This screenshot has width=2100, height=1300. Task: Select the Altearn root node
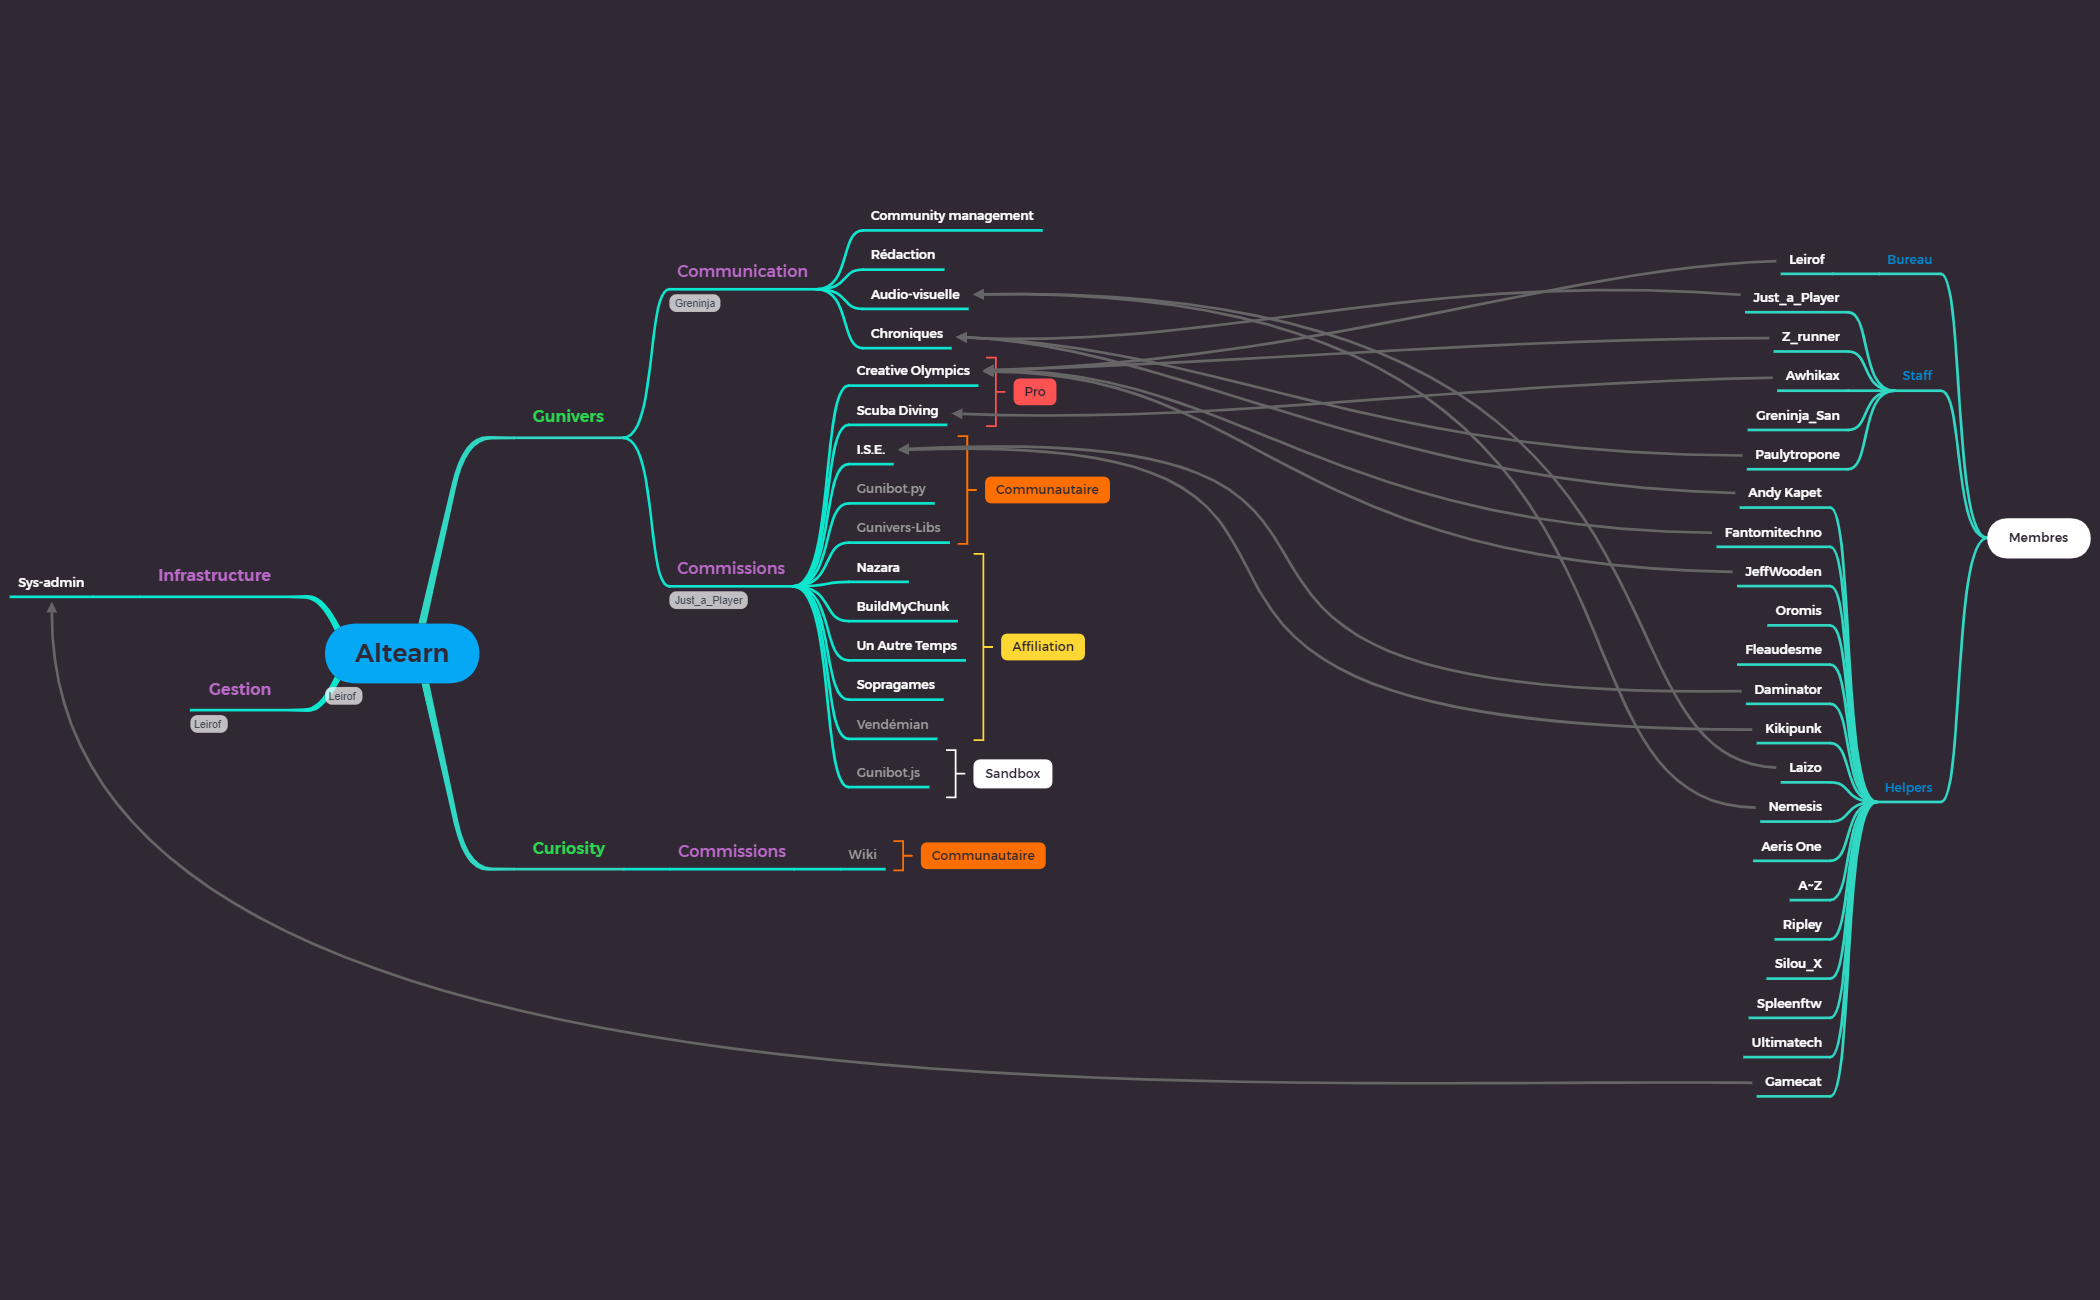click(x=401, y=653)
